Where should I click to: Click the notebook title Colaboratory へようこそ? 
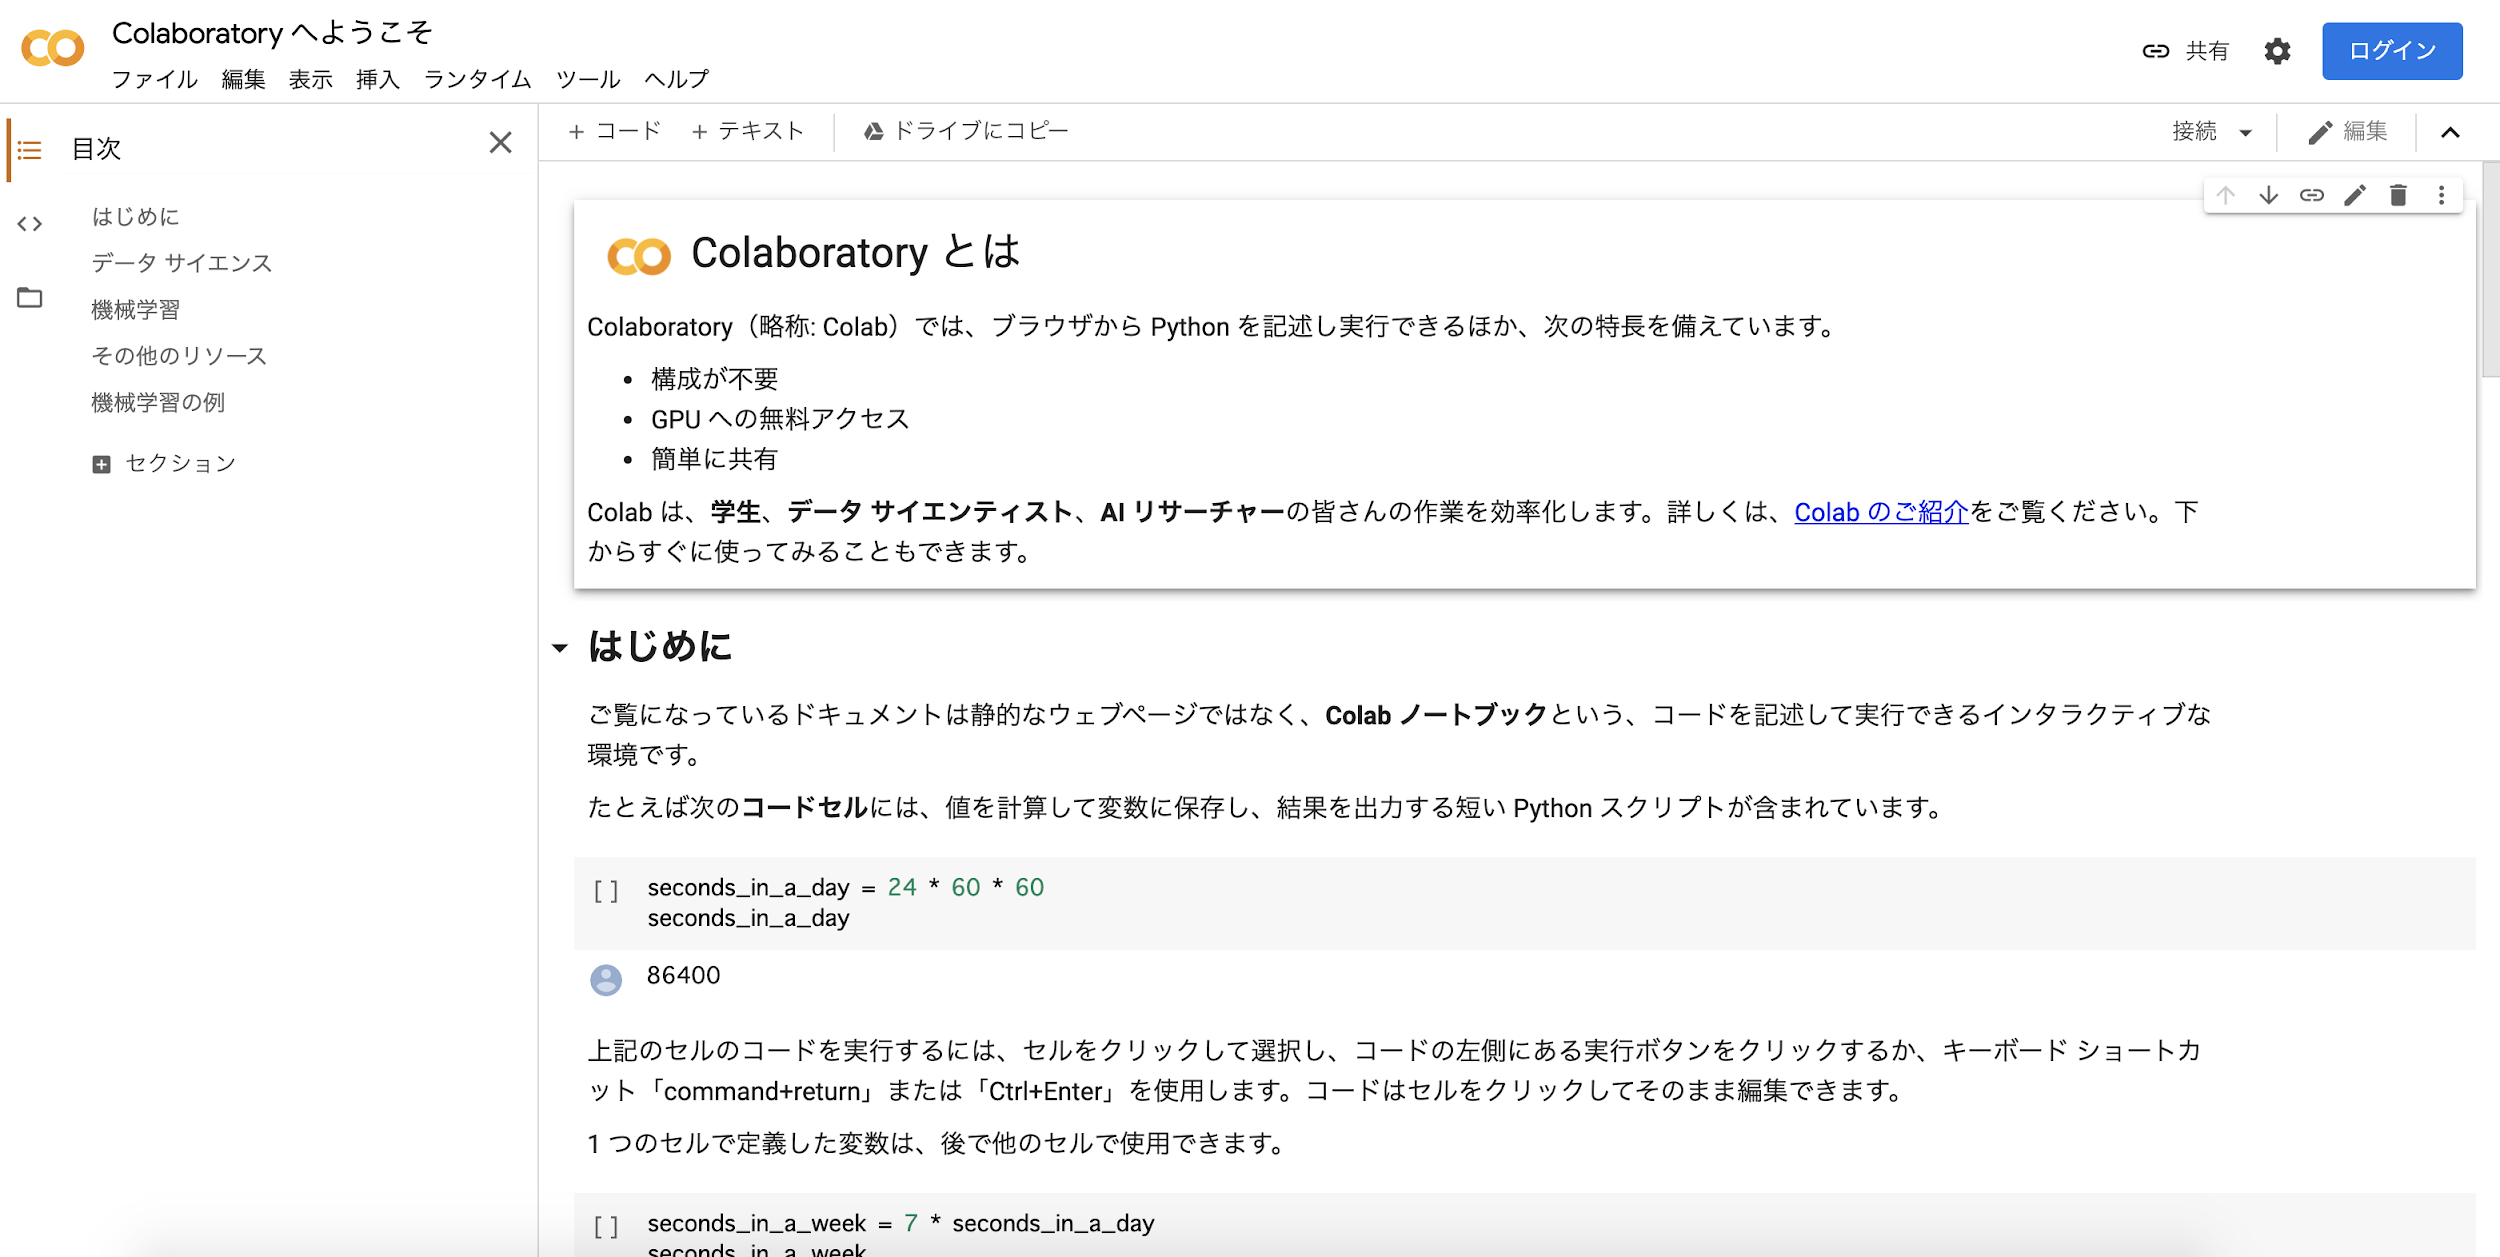pyautogui.click(x=272, y=33)
